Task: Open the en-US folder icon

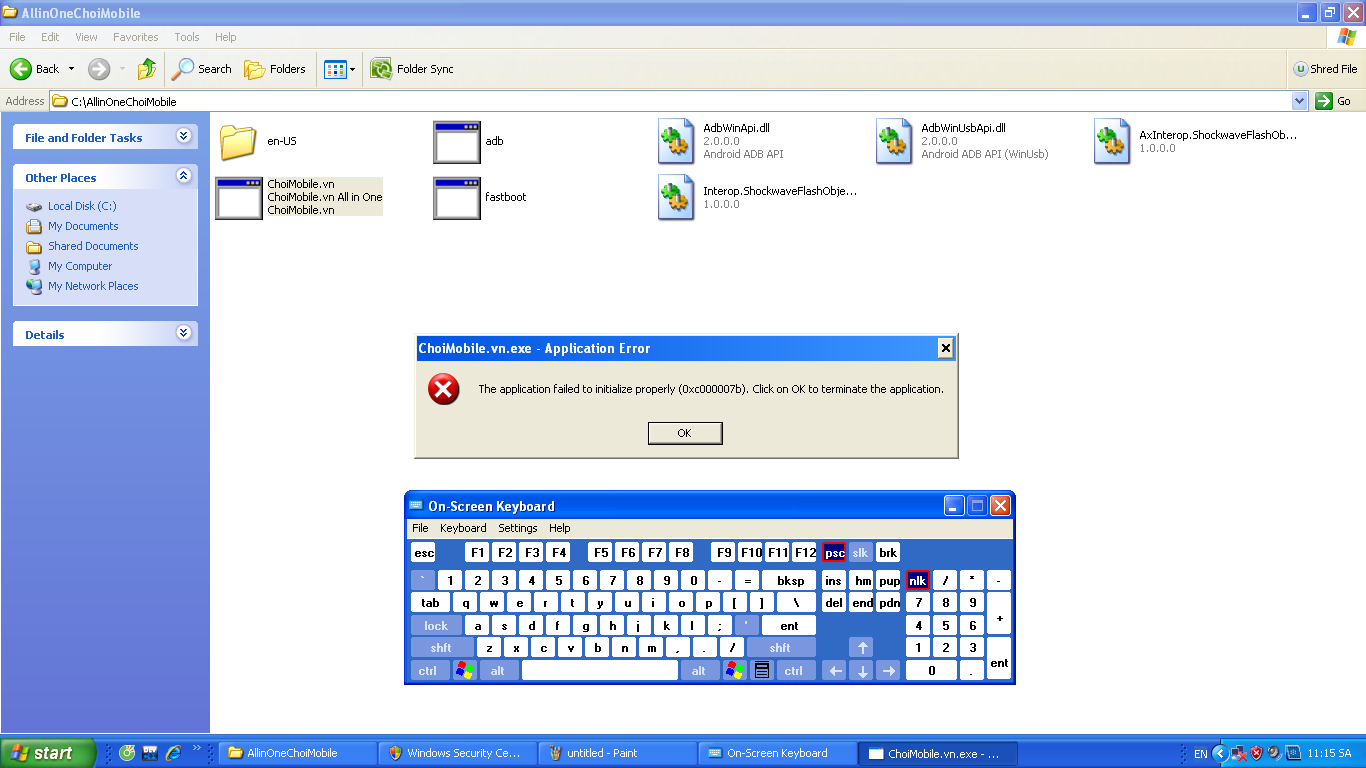Action: [x=238, y=141]
